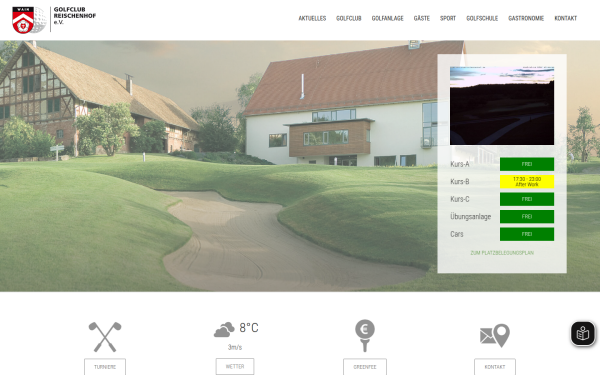Click the cloud weather icon
This screenshot has height=375, width=600.
click(224, 329)
